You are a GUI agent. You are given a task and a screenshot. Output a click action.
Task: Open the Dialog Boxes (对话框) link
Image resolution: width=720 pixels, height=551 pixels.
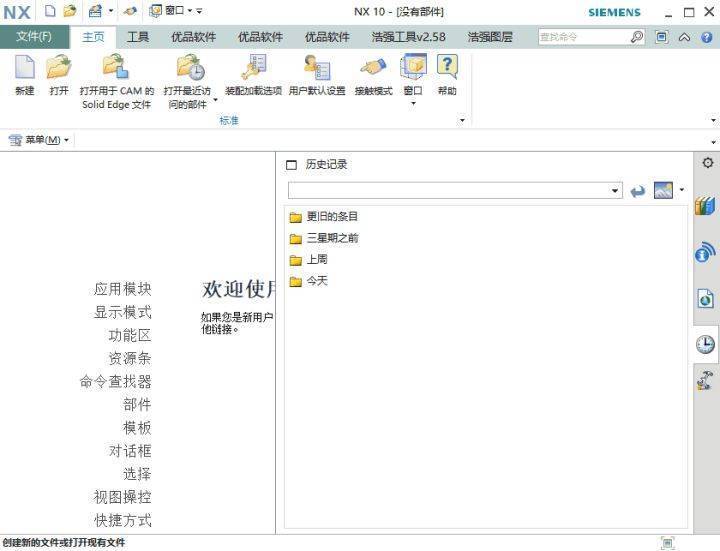pyautogui.click(x=130, y=451)
